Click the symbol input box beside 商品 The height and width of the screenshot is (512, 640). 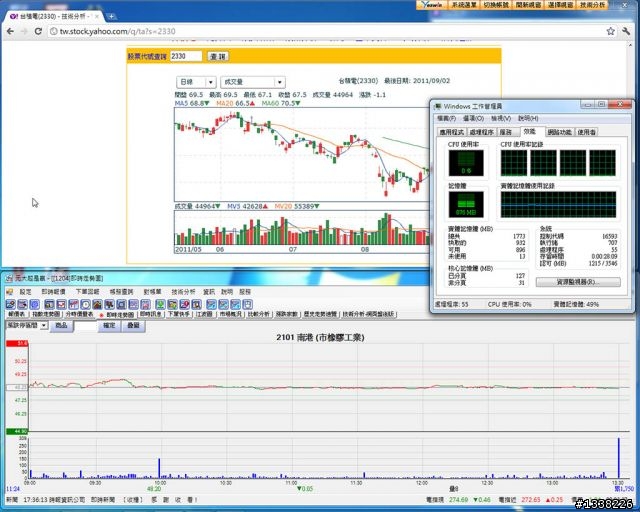pos(85,325)
